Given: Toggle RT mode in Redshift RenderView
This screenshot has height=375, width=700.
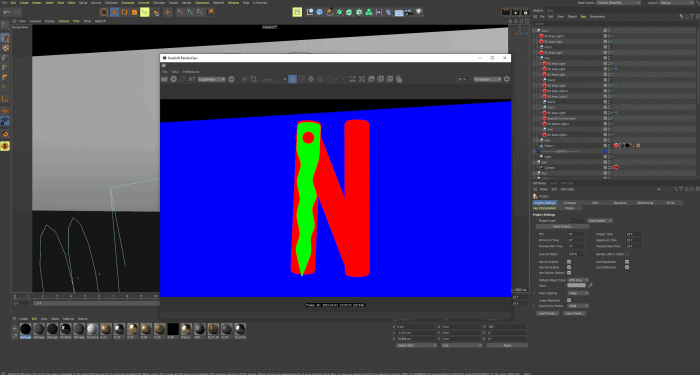Looking at the screenshot, I should (192, 79).
